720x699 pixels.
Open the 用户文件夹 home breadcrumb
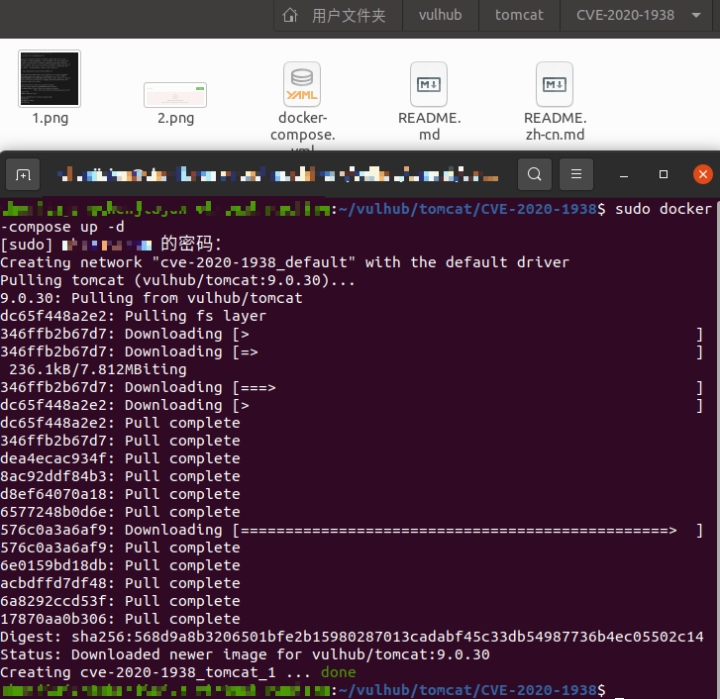point(338,16)
